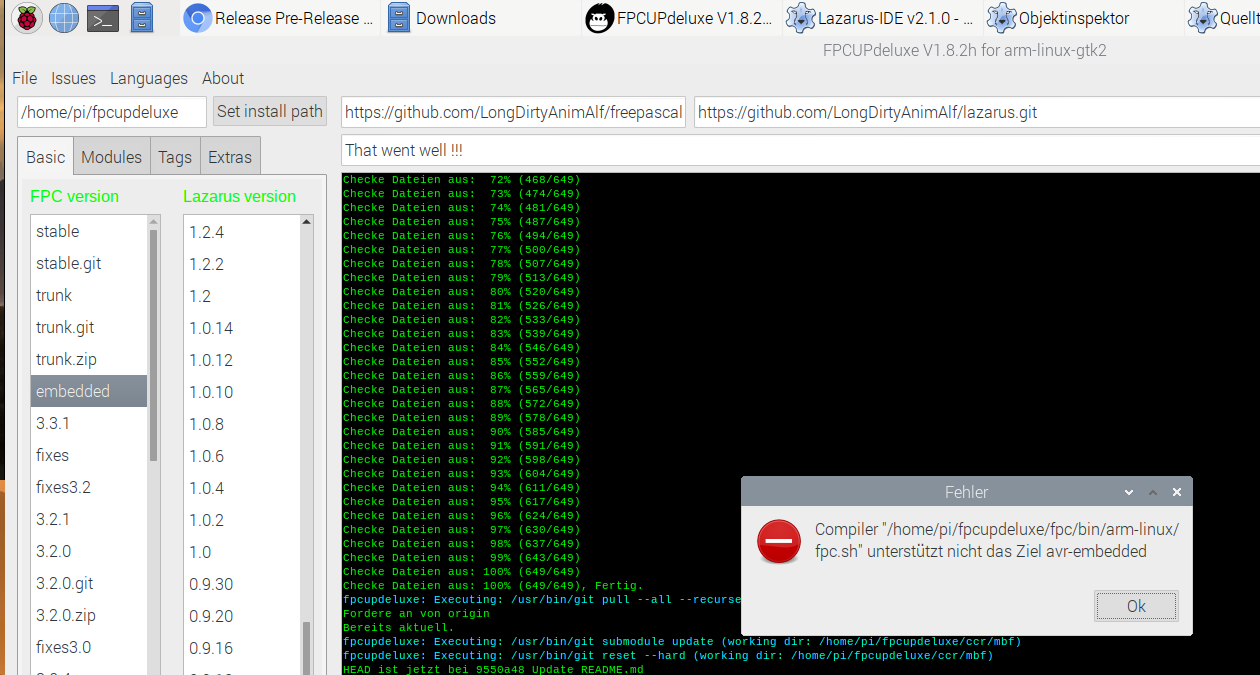Select '3.2.1' in FPC version list
Image resolution: width=1260 pixels, height=675 pixels.
(89, 519)
